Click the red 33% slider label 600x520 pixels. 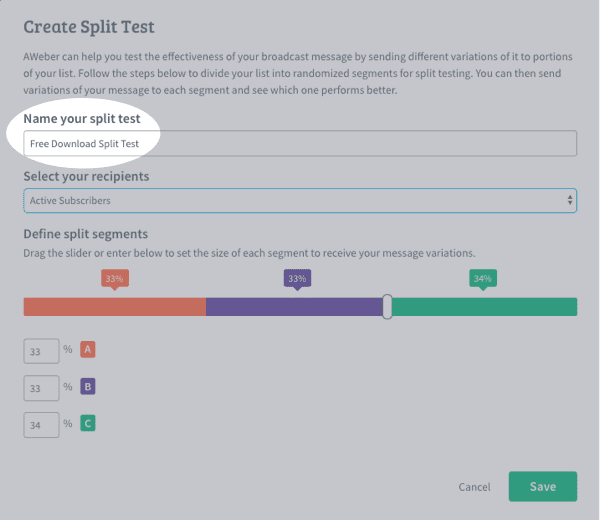114,278
